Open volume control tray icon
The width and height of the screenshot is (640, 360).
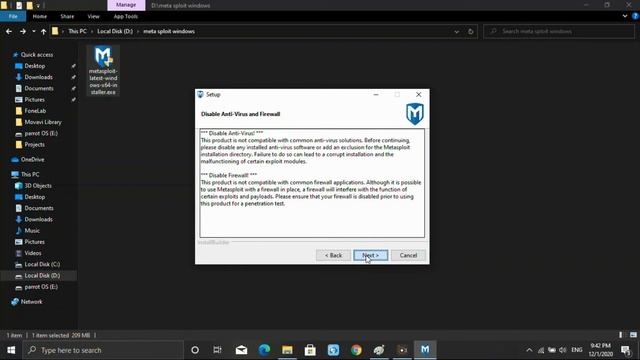pyautogui.click(x=563, y=350)
